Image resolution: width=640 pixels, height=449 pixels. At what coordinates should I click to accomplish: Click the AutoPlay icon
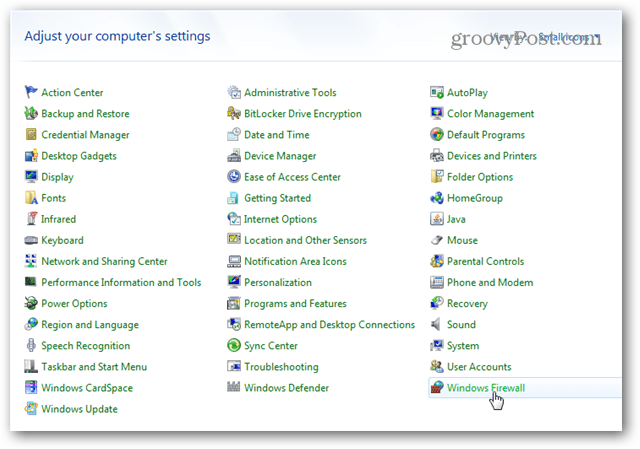pos(437,92)
